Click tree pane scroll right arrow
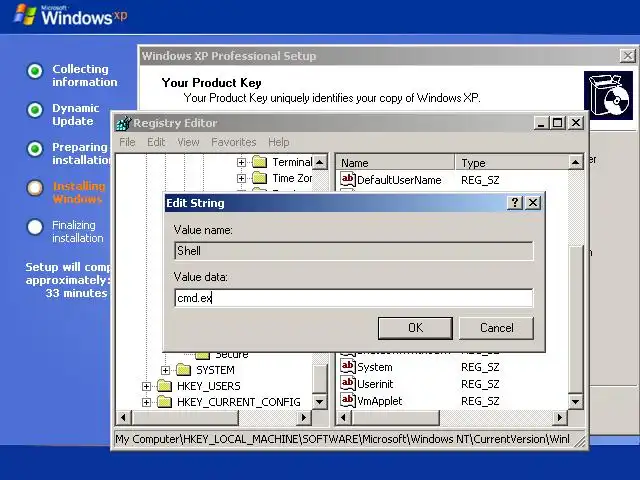 304,418
